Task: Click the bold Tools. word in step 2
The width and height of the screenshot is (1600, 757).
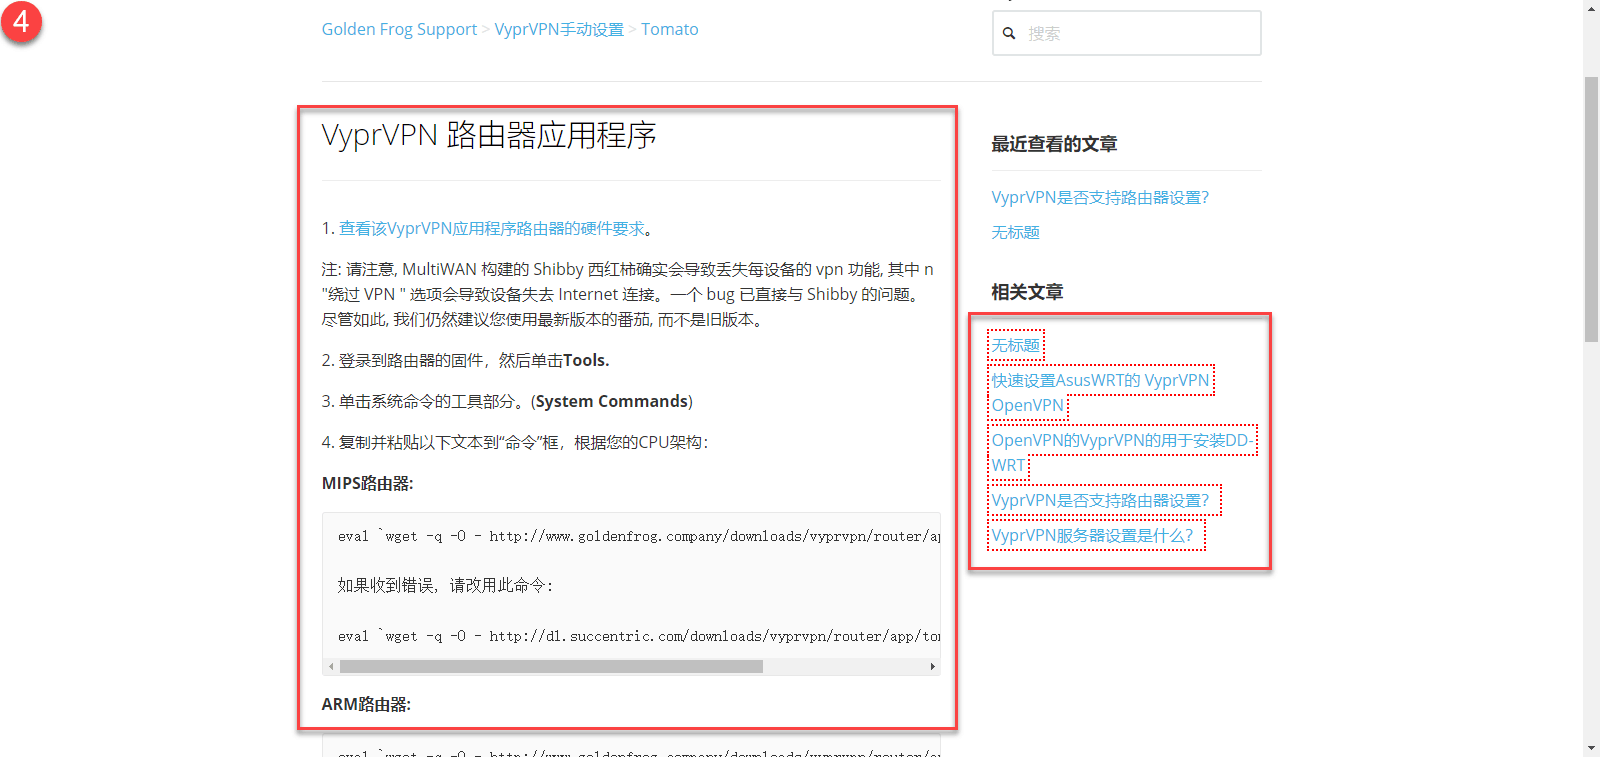Action: coord(586,360)
